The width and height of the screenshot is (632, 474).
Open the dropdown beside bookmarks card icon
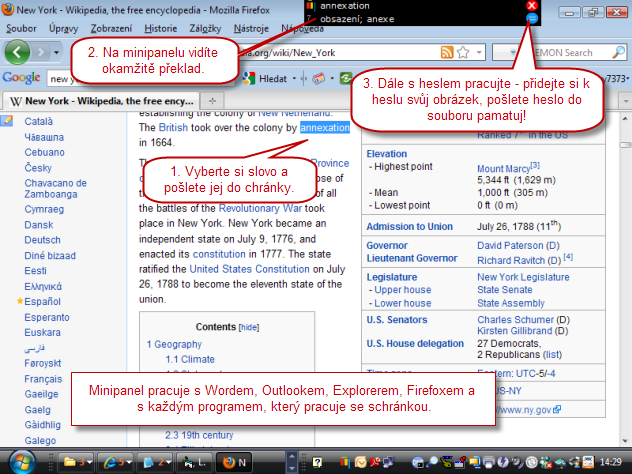click(x=332, y=79)
